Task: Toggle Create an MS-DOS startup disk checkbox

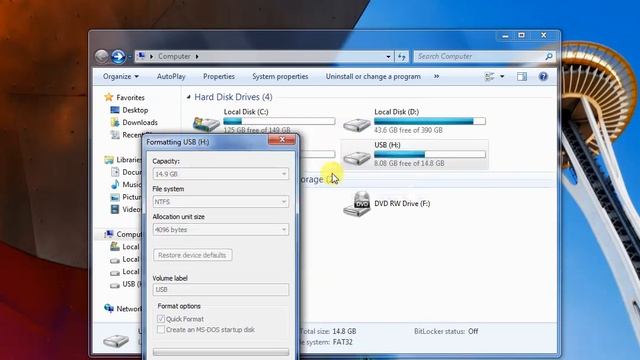Action: tap(161, 329)
